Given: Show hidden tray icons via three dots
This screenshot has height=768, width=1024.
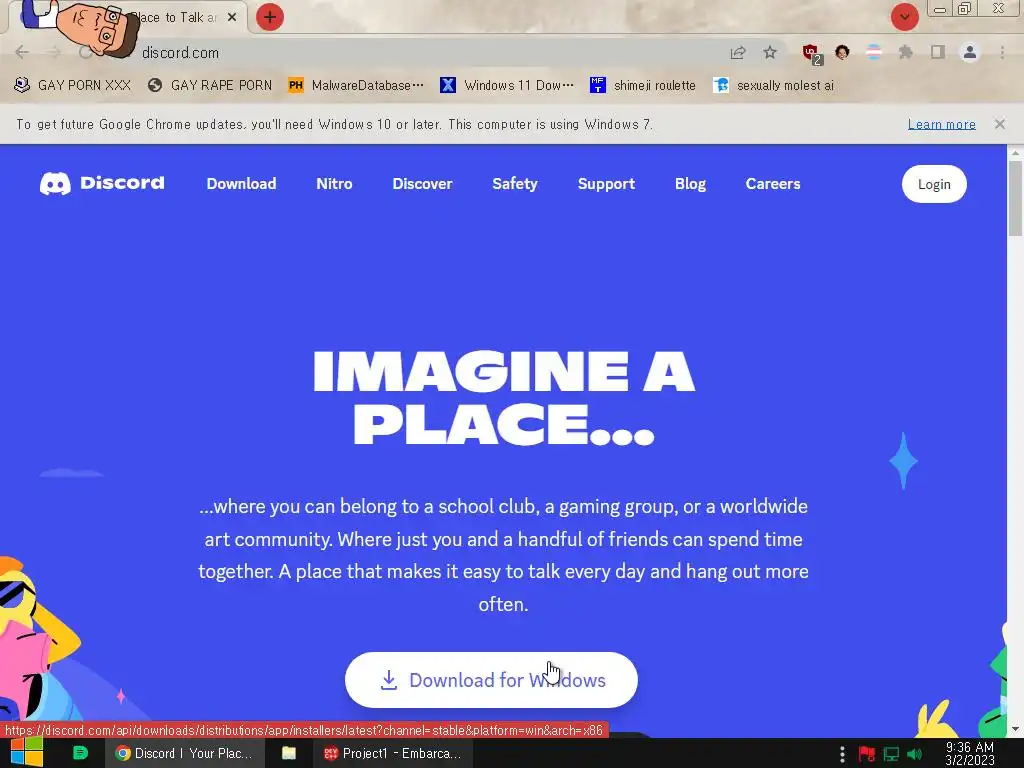Looking at the screenshot, I should point(842,754).
